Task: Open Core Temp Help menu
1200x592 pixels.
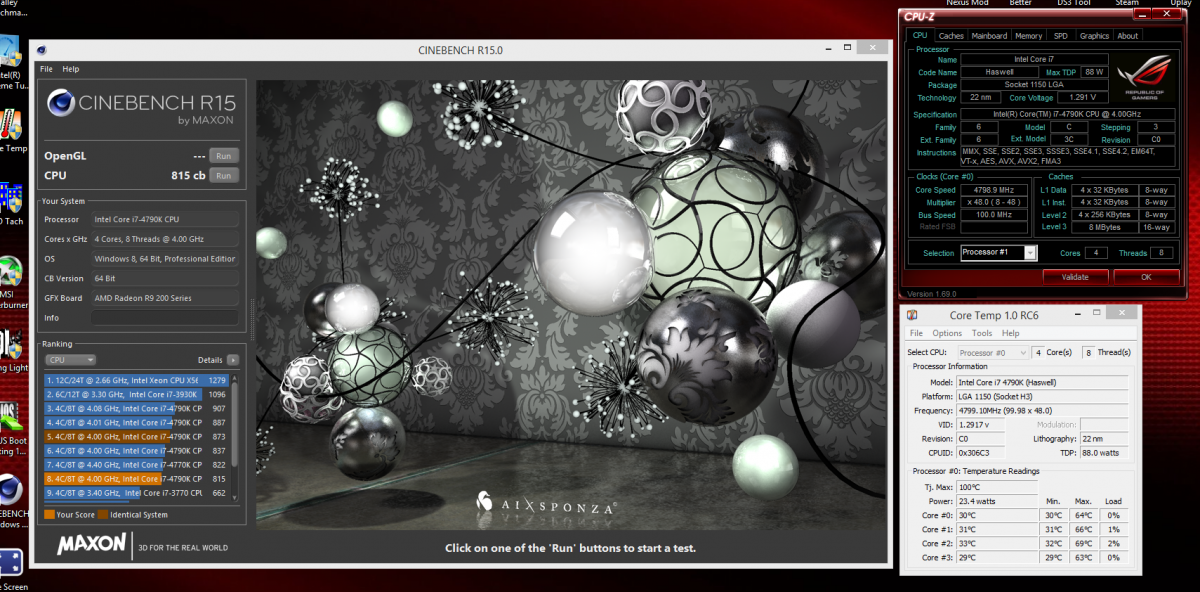Action: pos(1011,333)
